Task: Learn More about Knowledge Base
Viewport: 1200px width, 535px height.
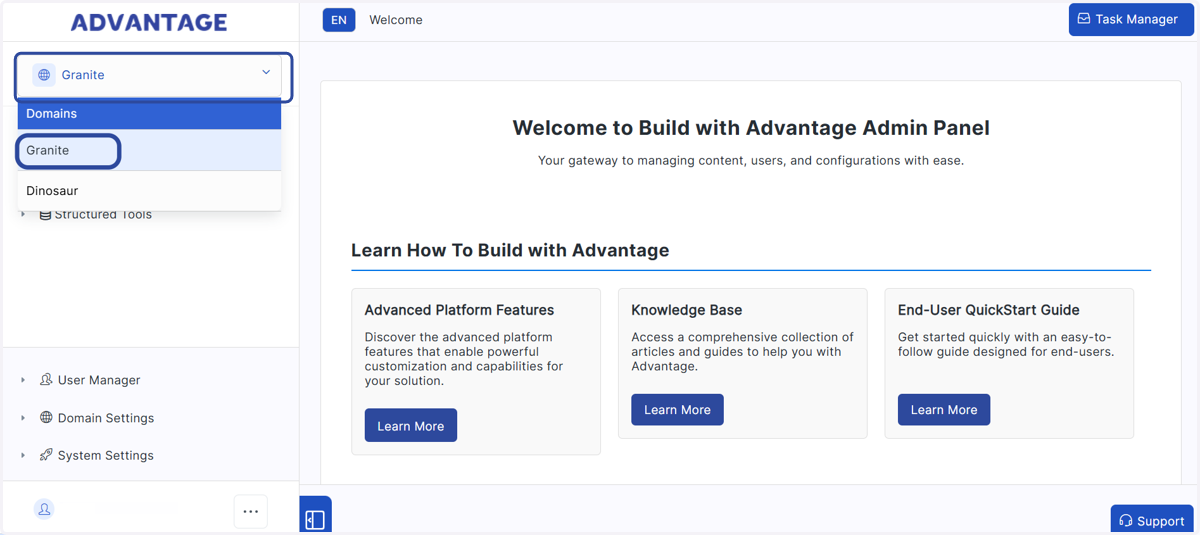Action: [677, 410]
